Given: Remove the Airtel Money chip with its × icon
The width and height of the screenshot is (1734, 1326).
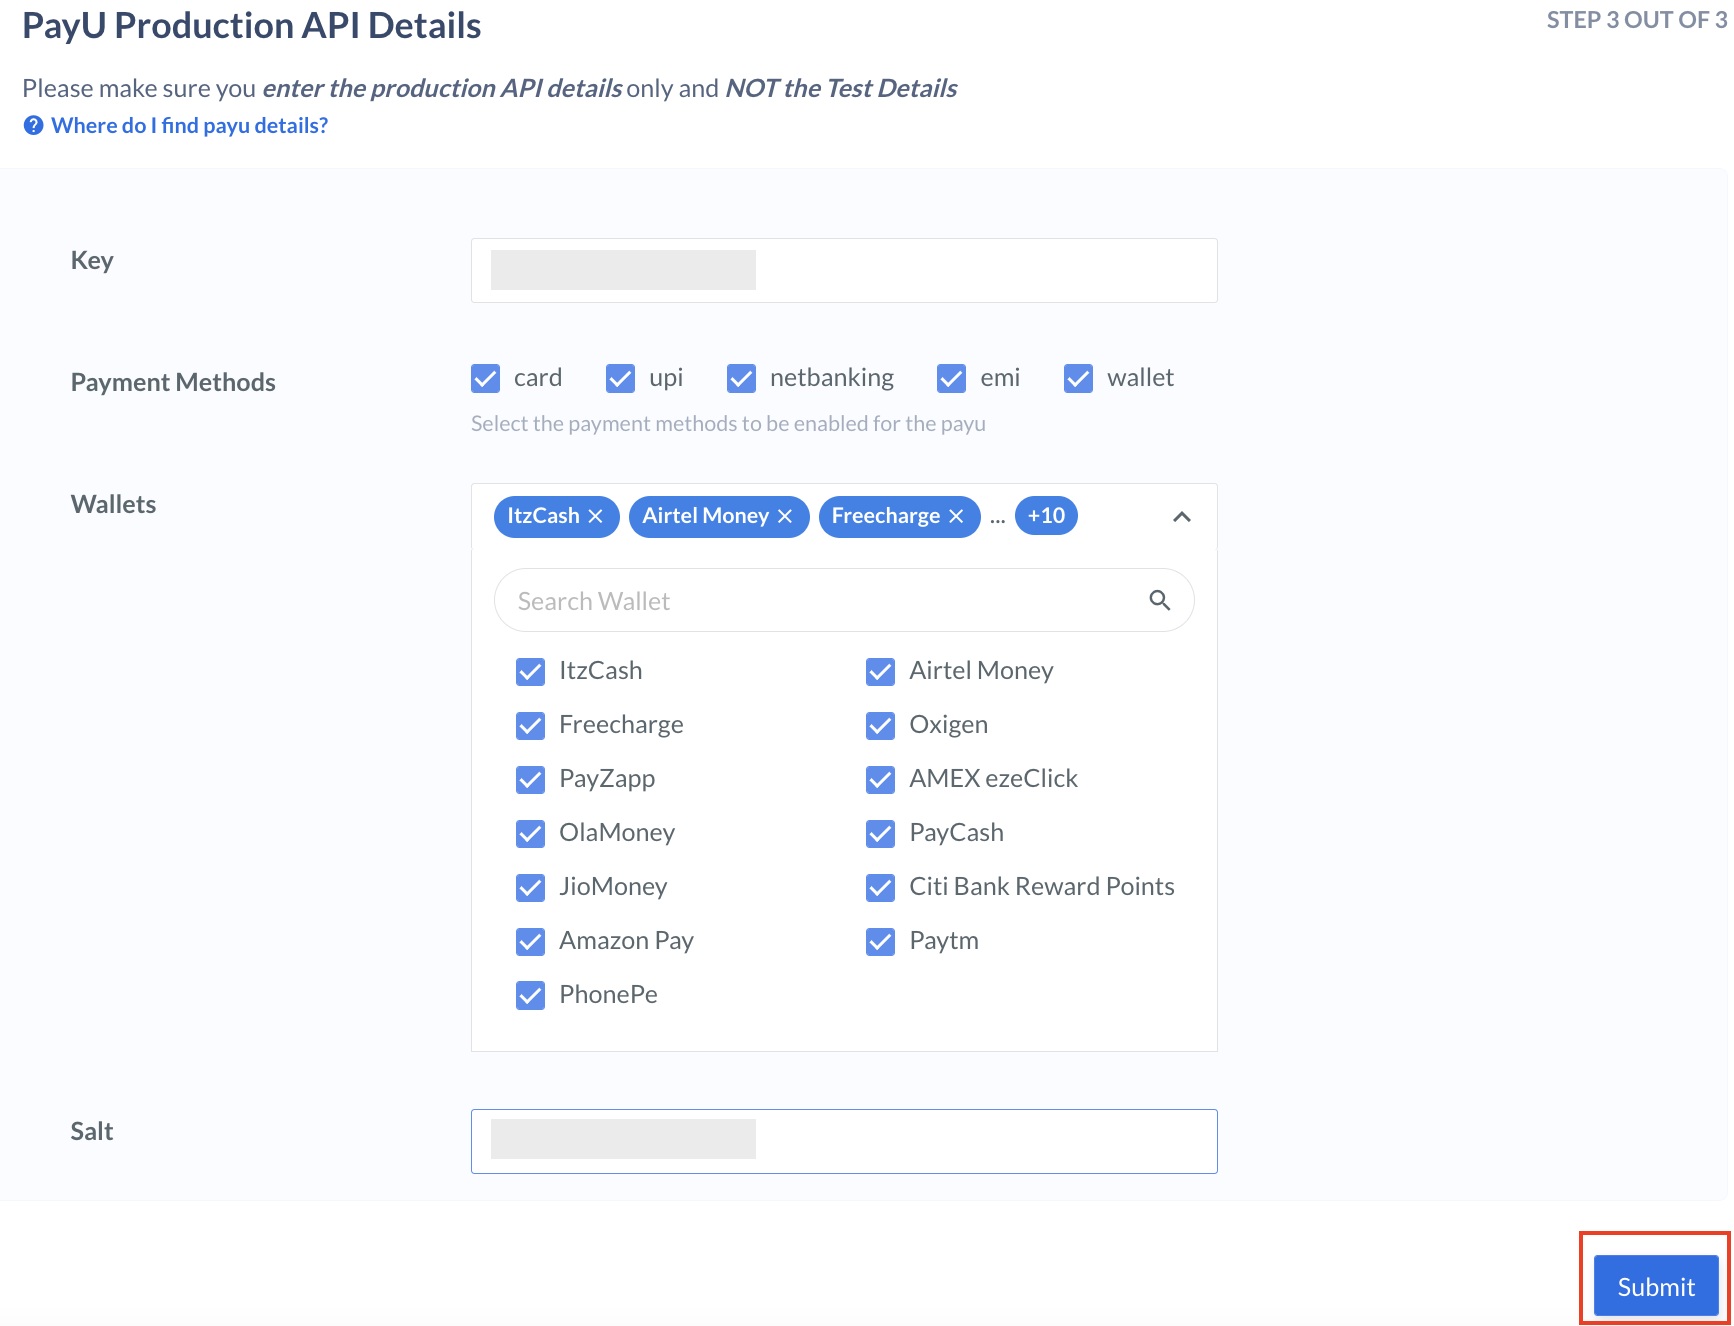Looking at the screenshot, I should (784, 516).
